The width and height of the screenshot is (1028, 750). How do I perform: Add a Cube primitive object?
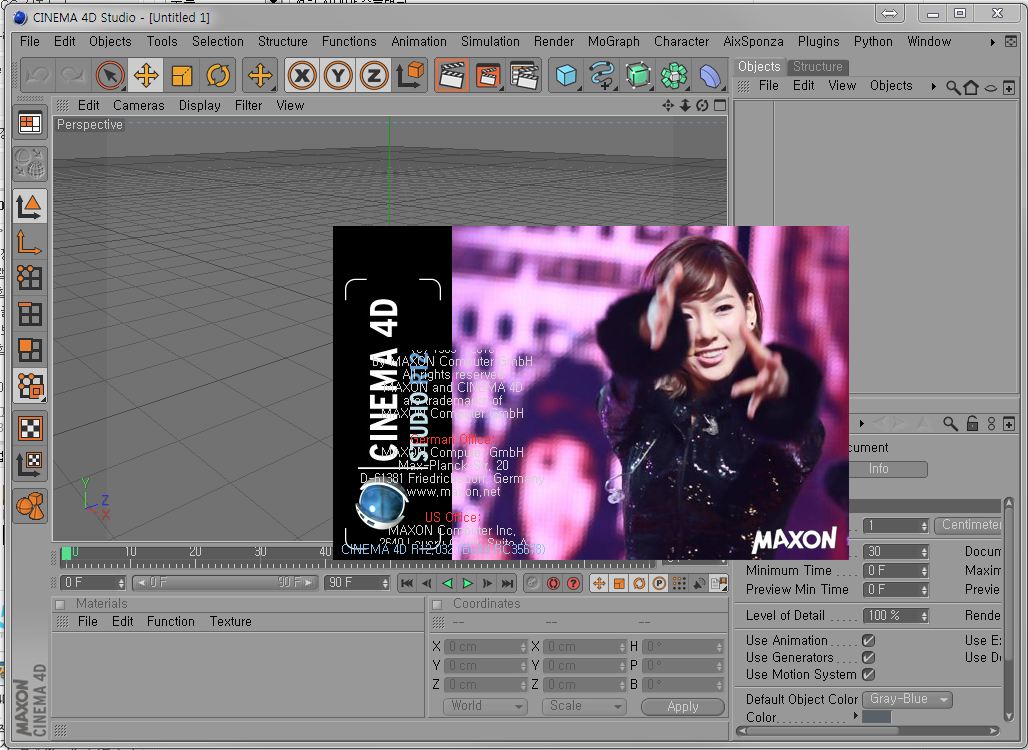566,75
